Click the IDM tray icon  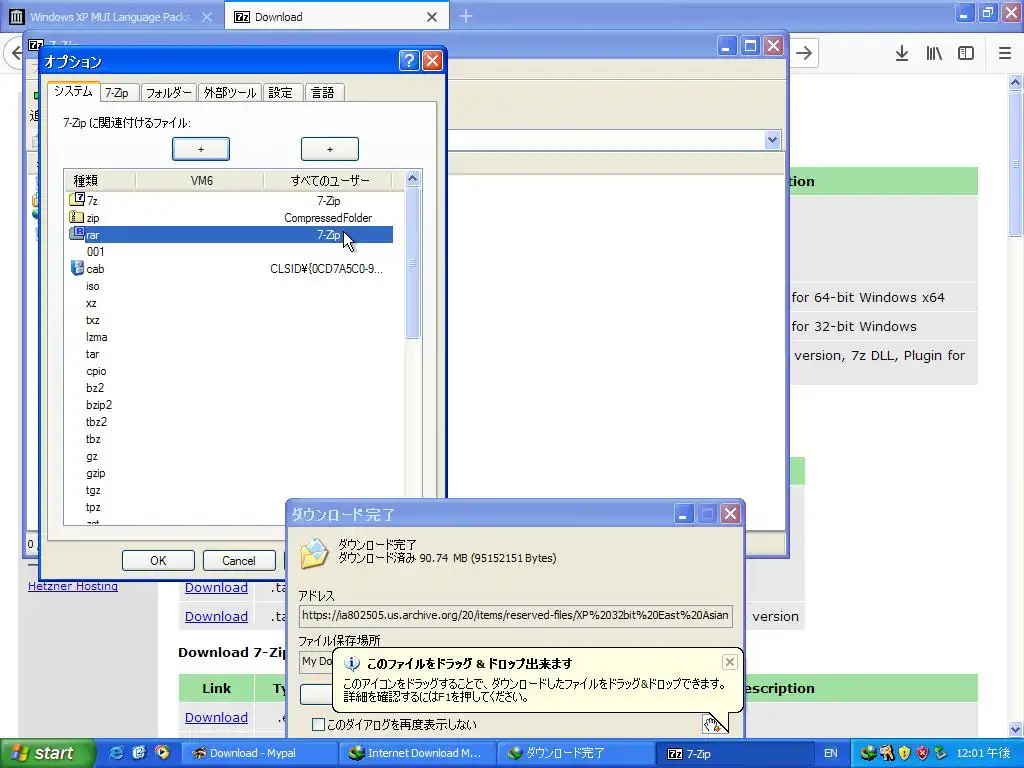pyautogui.click(x=868, y=753)
